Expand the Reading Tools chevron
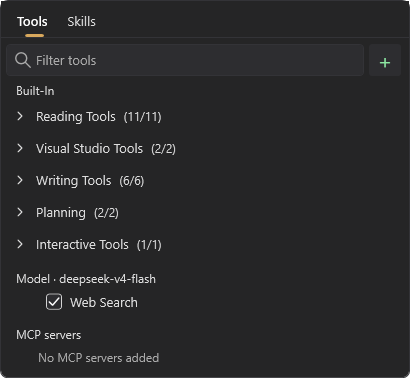 20,116
